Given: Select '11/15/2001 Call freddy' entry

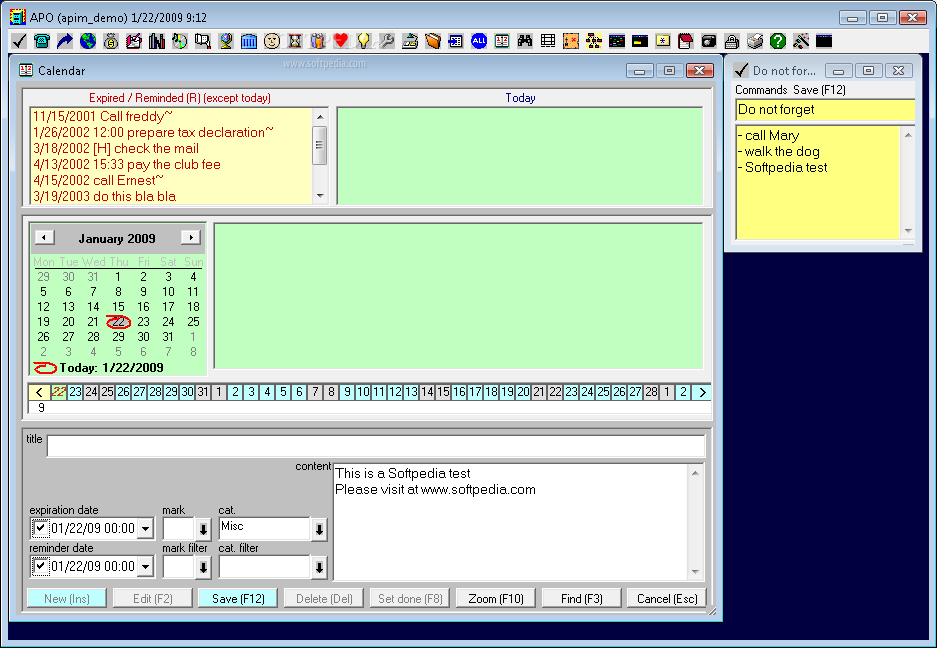Looking at the screenshot, I should click(103, 116).
